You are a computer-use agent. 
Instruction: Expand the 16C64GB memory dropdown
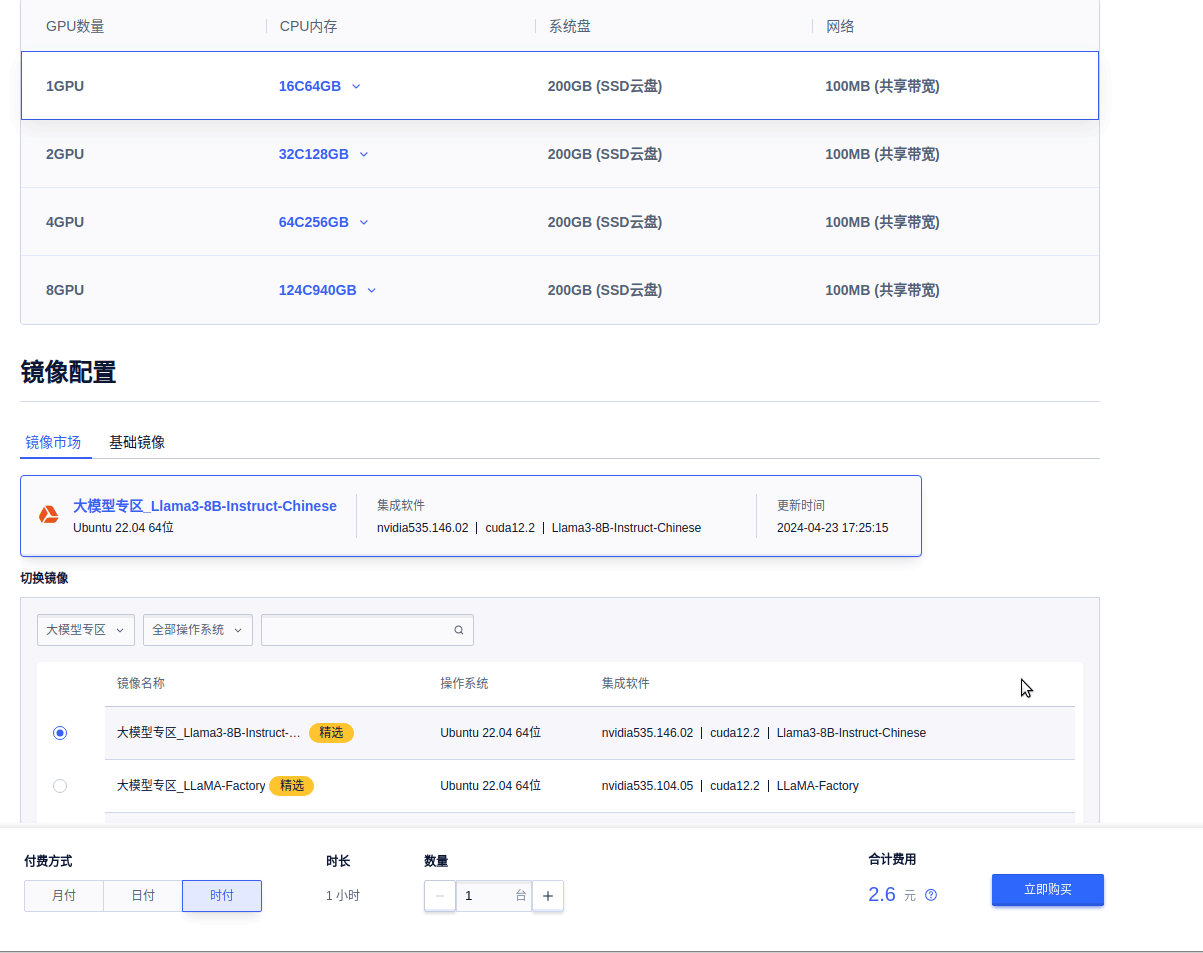coord(356,86)
